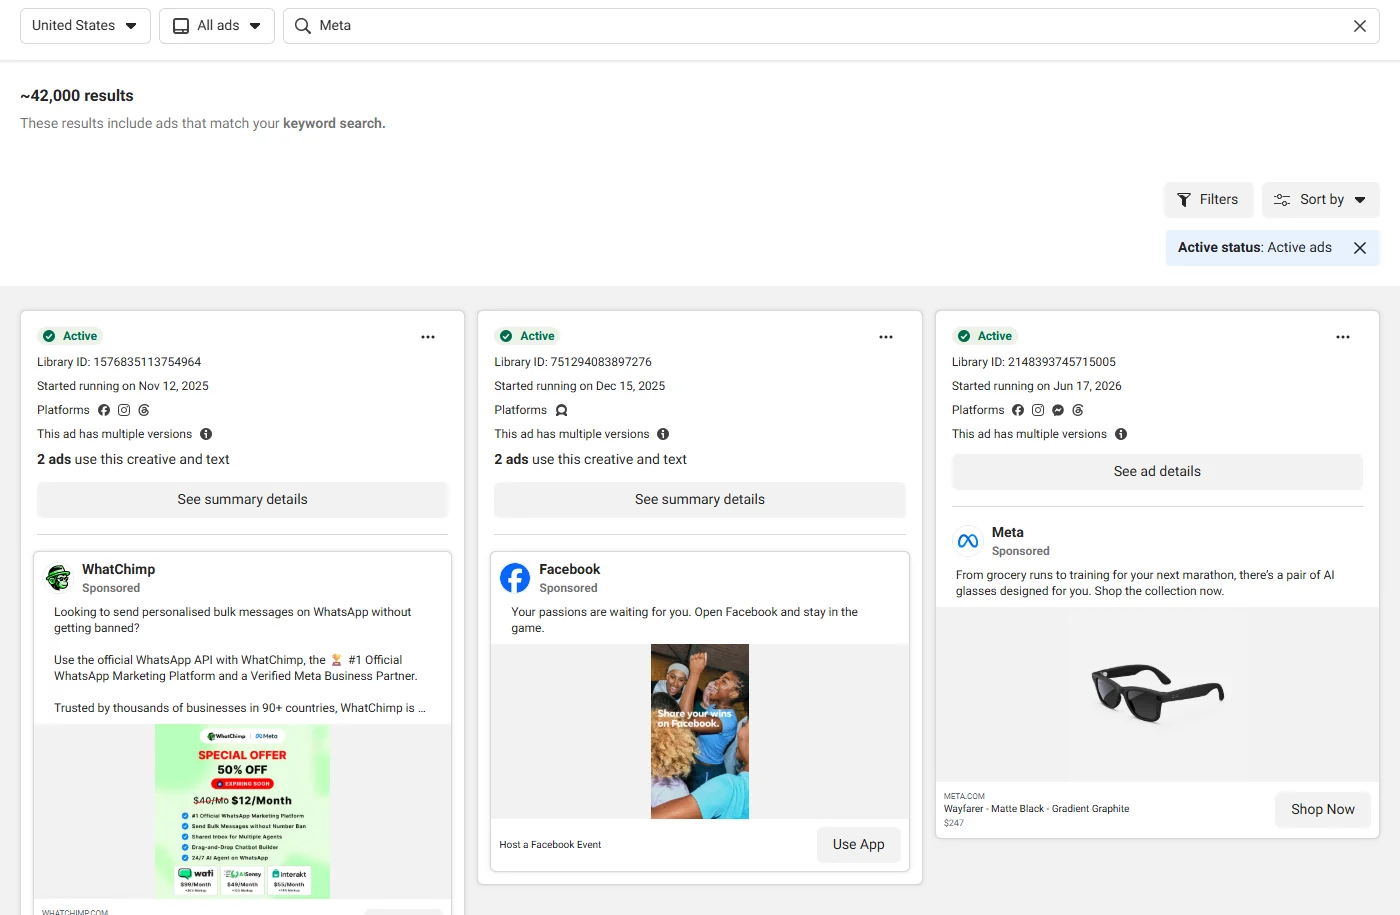Screen dimensions: 1400x915
Task: Open the Wayfarer sunglasses product image
Action: pos(1157,694)
